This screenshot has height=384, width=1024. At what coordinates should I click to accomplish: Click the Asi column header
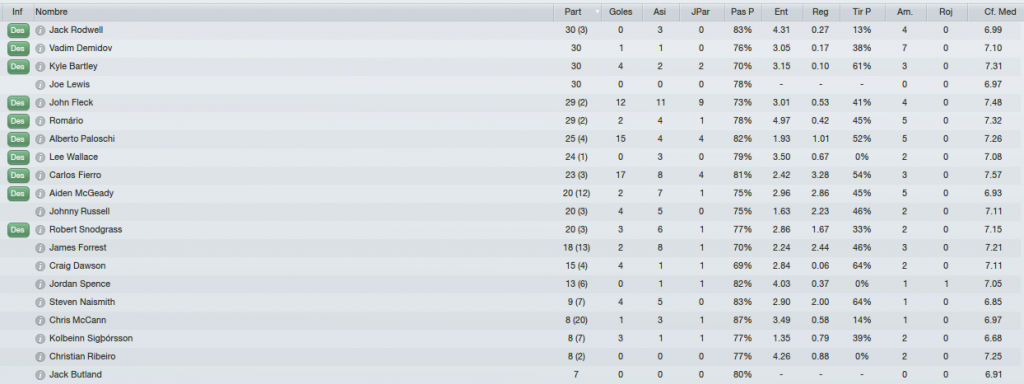pos(660,12)
